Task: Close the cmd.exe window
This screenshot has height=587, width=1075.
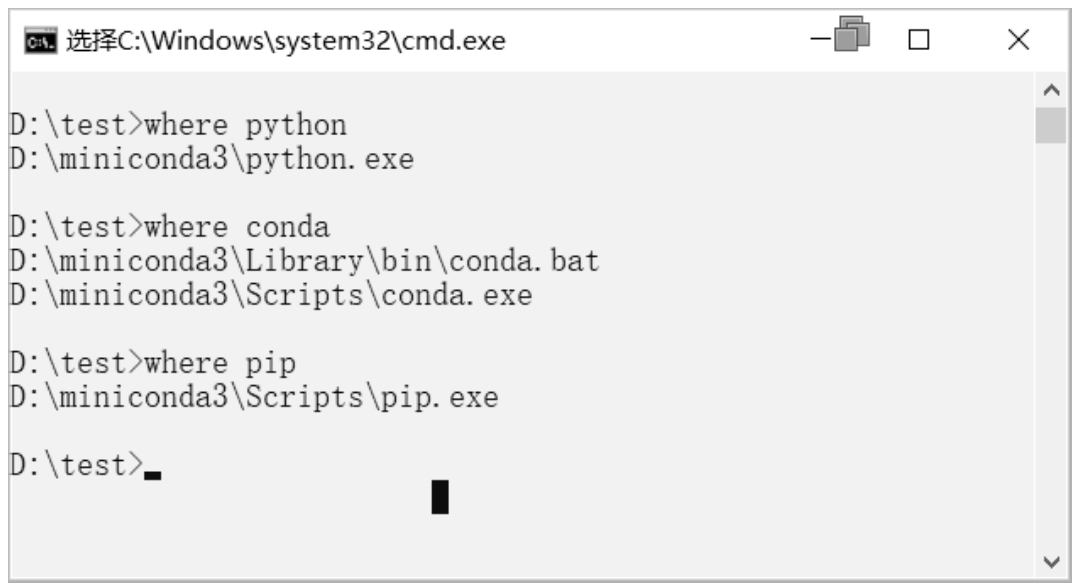Action: click(x=1019, y=40)
